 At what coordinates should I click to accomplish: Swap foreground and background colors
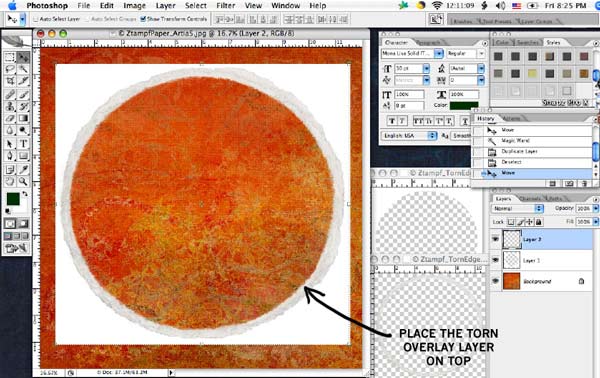pos(25,194)
